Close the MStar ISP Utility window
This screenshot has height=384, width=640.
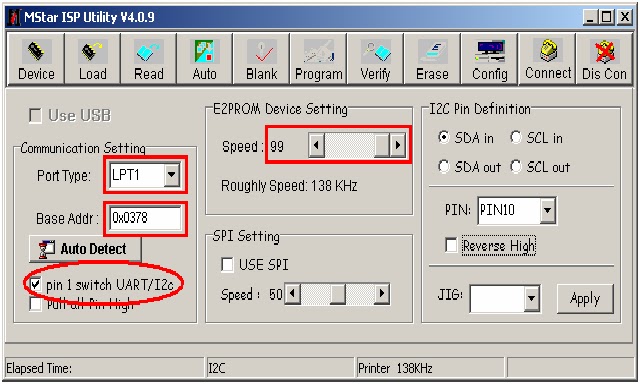click(x=624, y=18)
